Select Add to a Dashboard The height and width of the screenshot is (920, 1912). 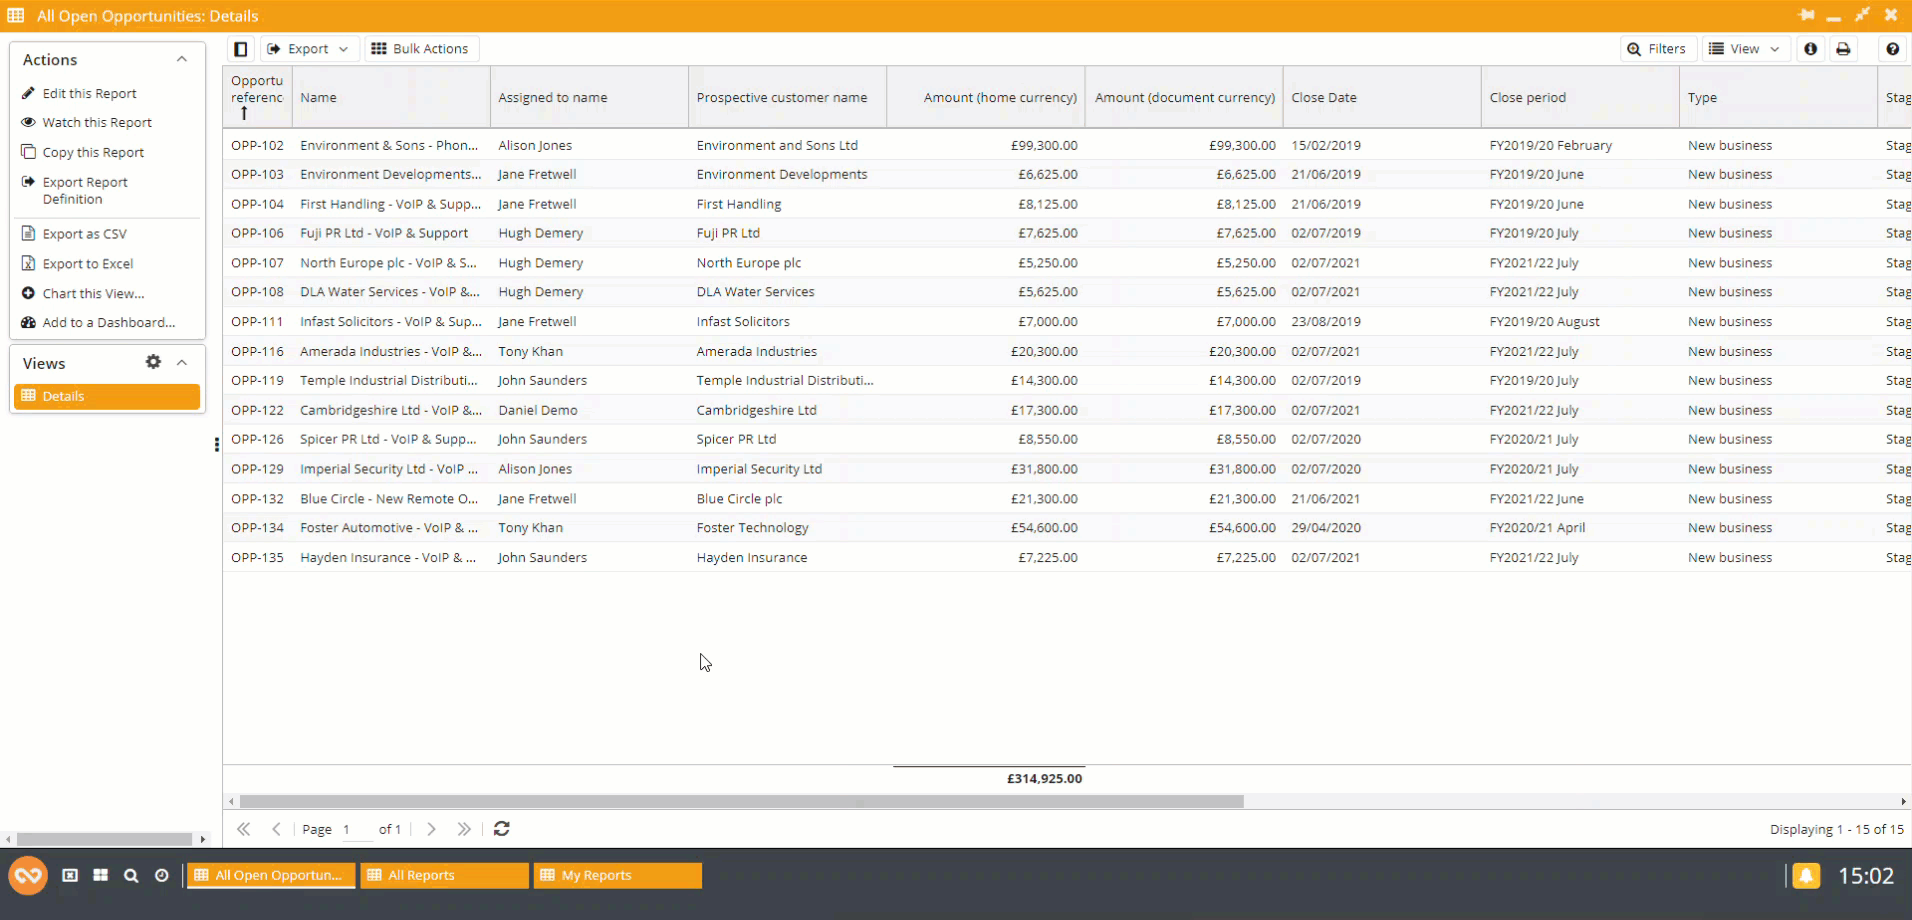click(108, 322)
